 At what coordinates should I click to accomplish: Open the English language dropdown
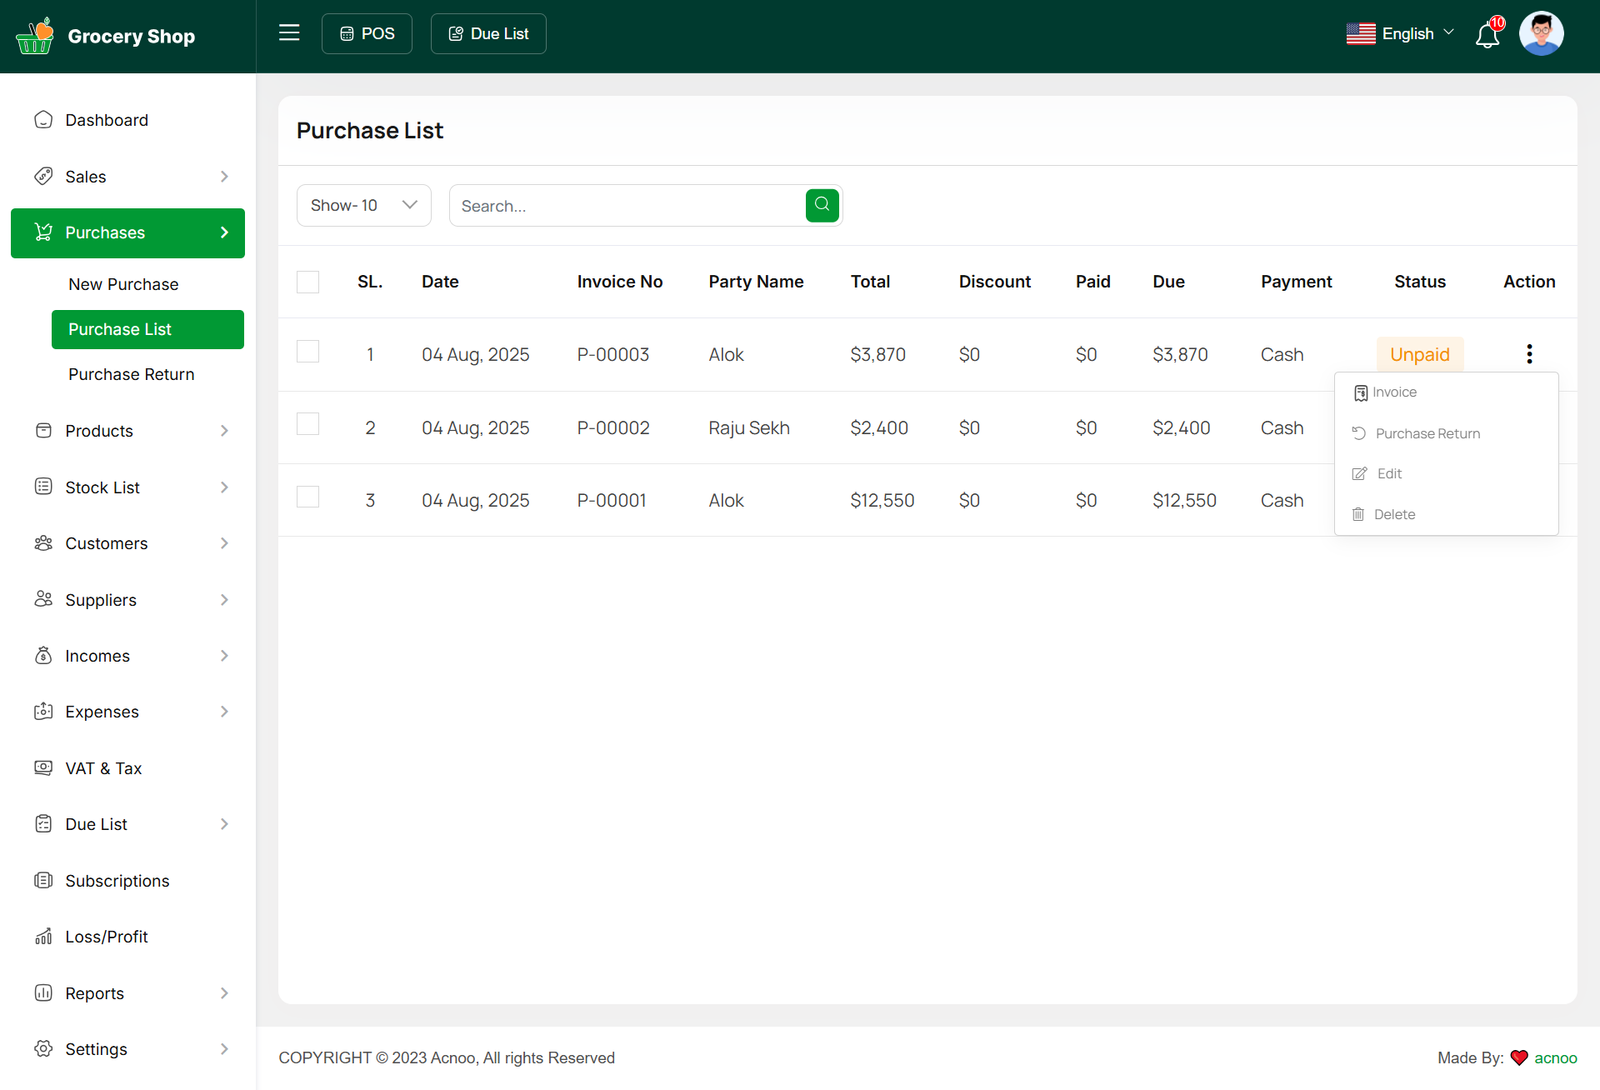coord(1400,34)
